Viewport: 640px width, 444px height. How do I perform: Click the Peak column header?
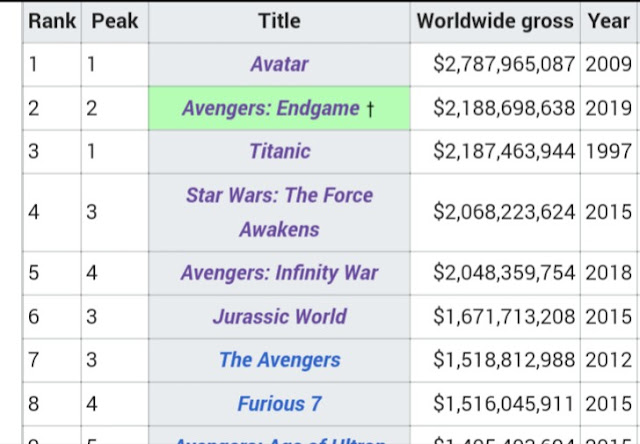pyautogui.click(x=115, y=21)
